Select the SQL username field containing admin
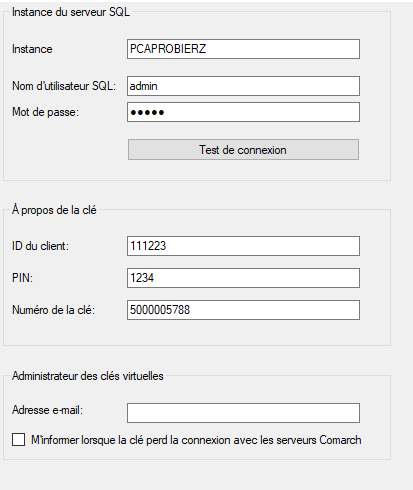The width and height of the screenshot is (413, 490). 243,86
